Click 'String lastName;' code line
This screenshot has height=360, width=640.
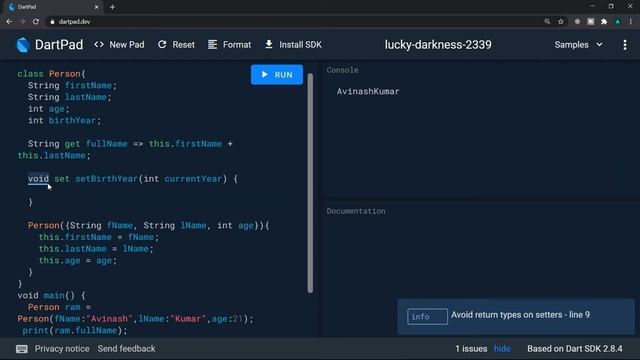point(69,97)
